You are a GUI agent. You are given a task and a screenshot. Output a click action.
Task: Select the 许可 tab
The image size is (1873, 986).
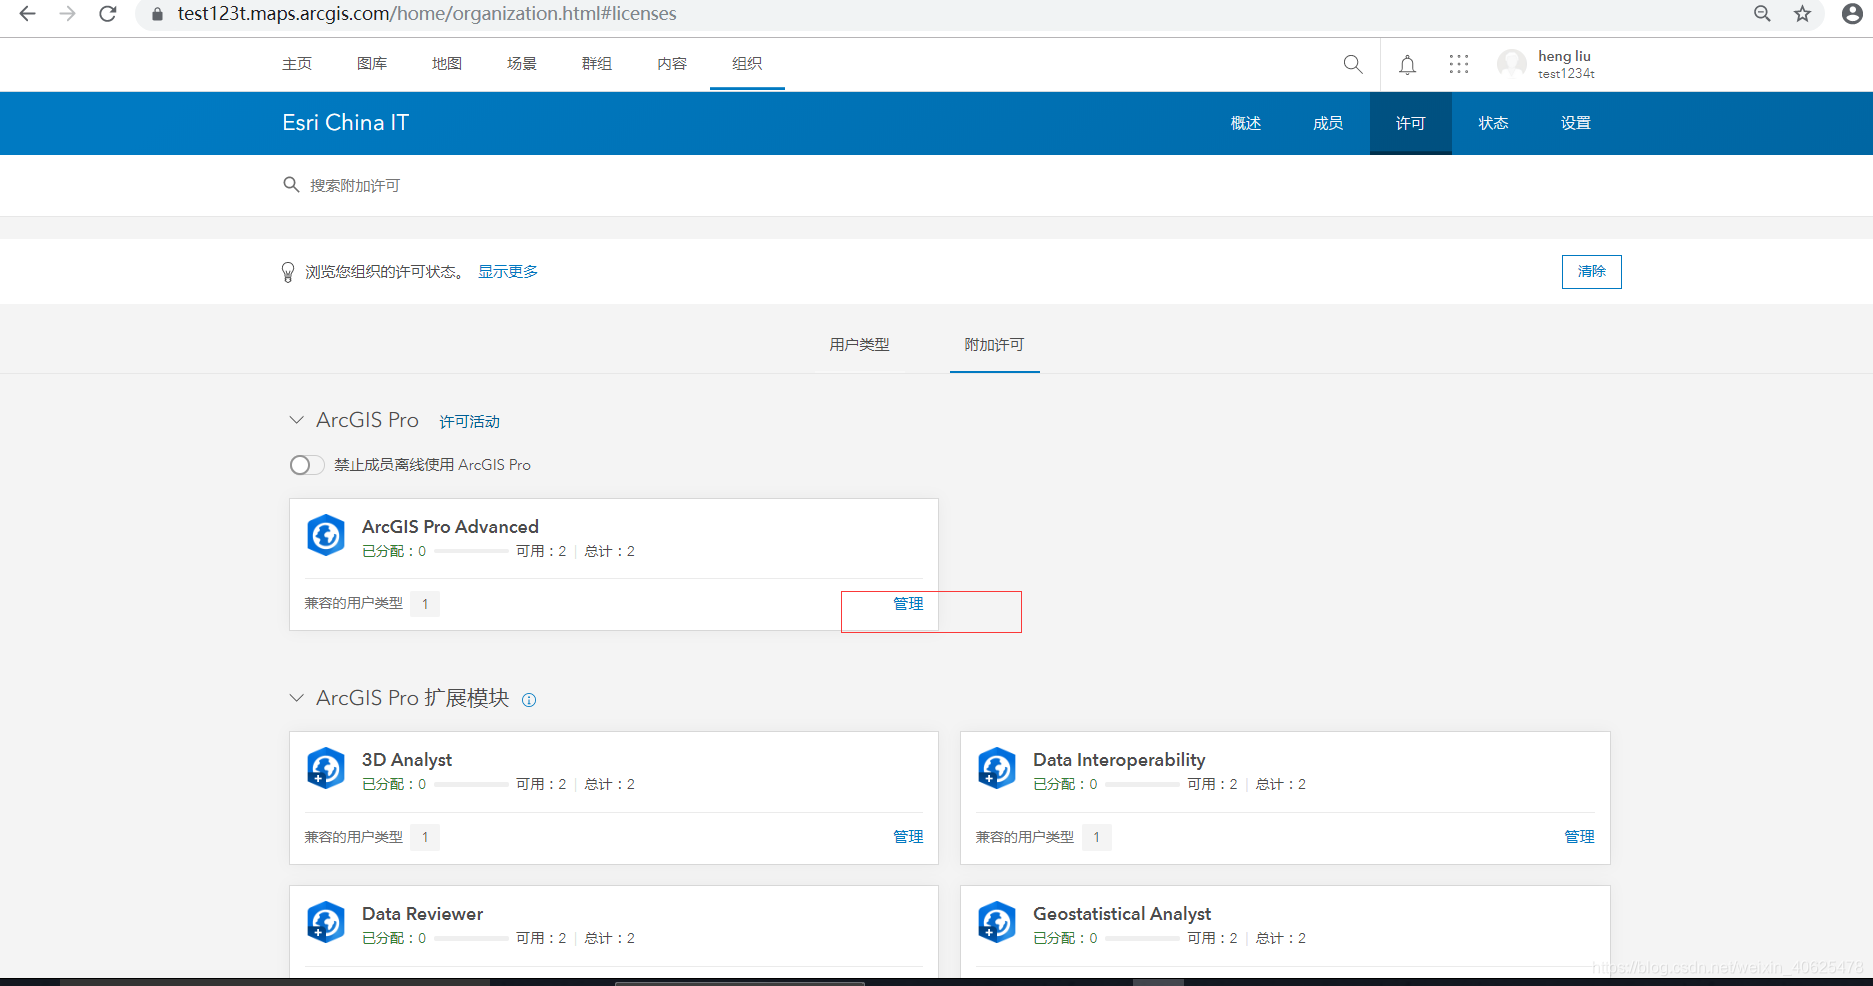click(1411, 123)
